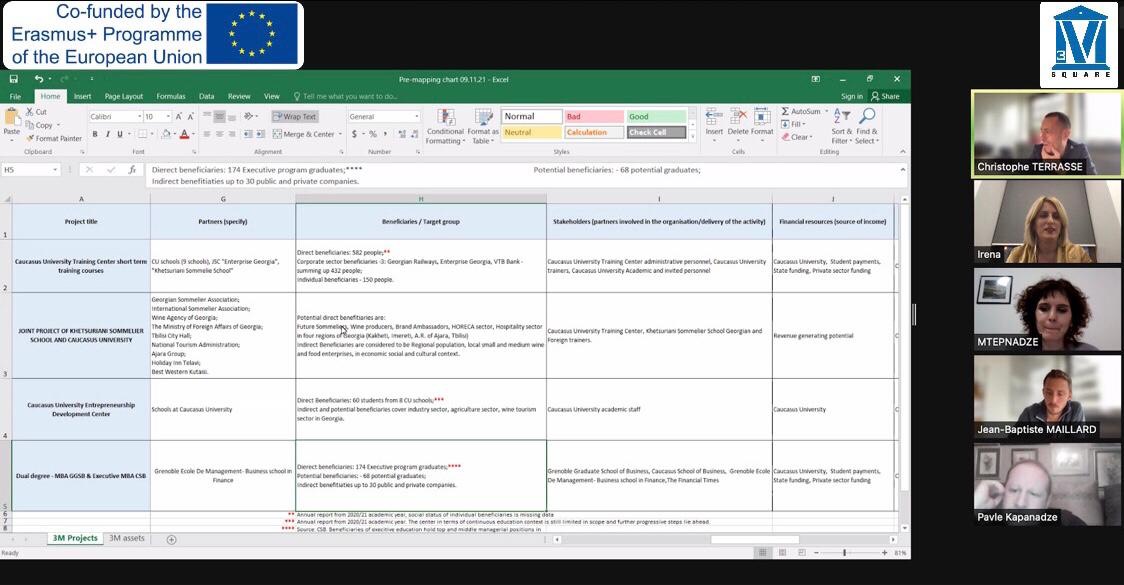1124x585 pixels.
Task: Switch to the Data tab
Action: (x=206, y=96)
